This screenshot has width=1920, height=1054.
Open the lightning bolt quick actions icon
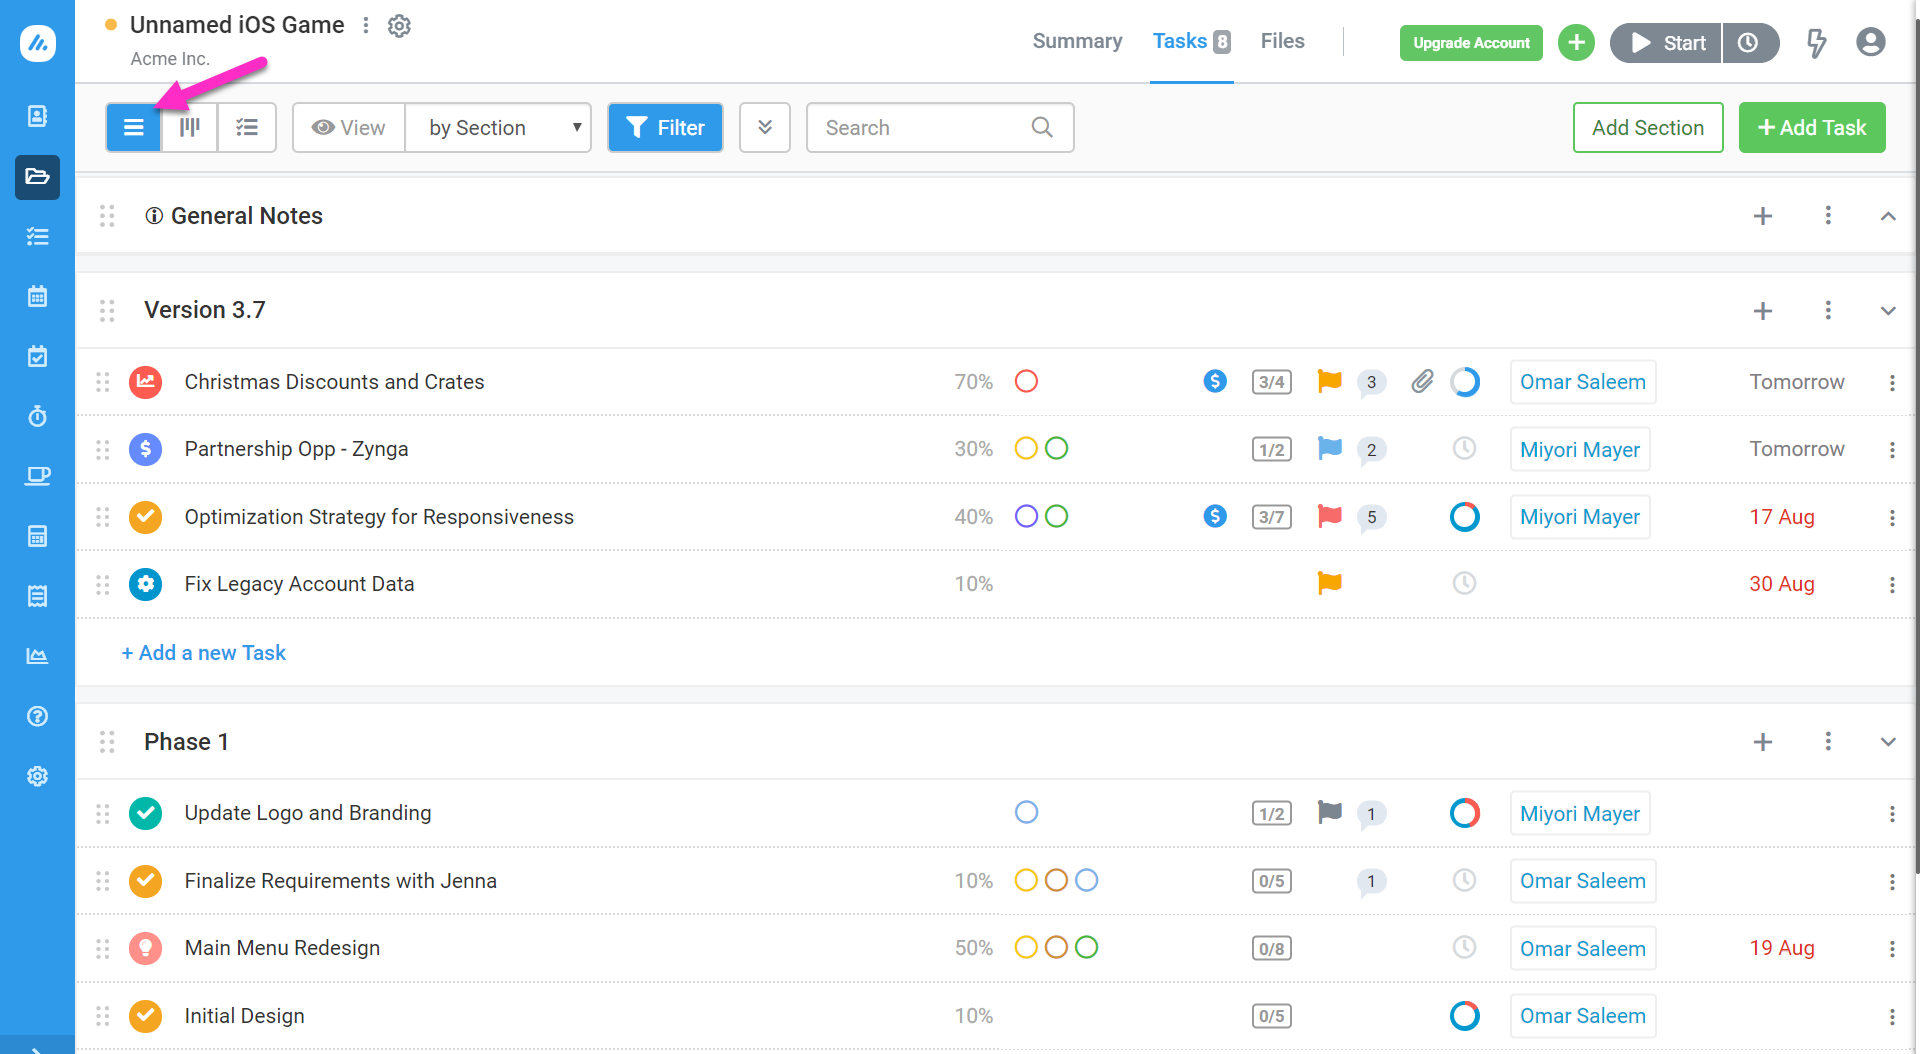click(1818, 42)
